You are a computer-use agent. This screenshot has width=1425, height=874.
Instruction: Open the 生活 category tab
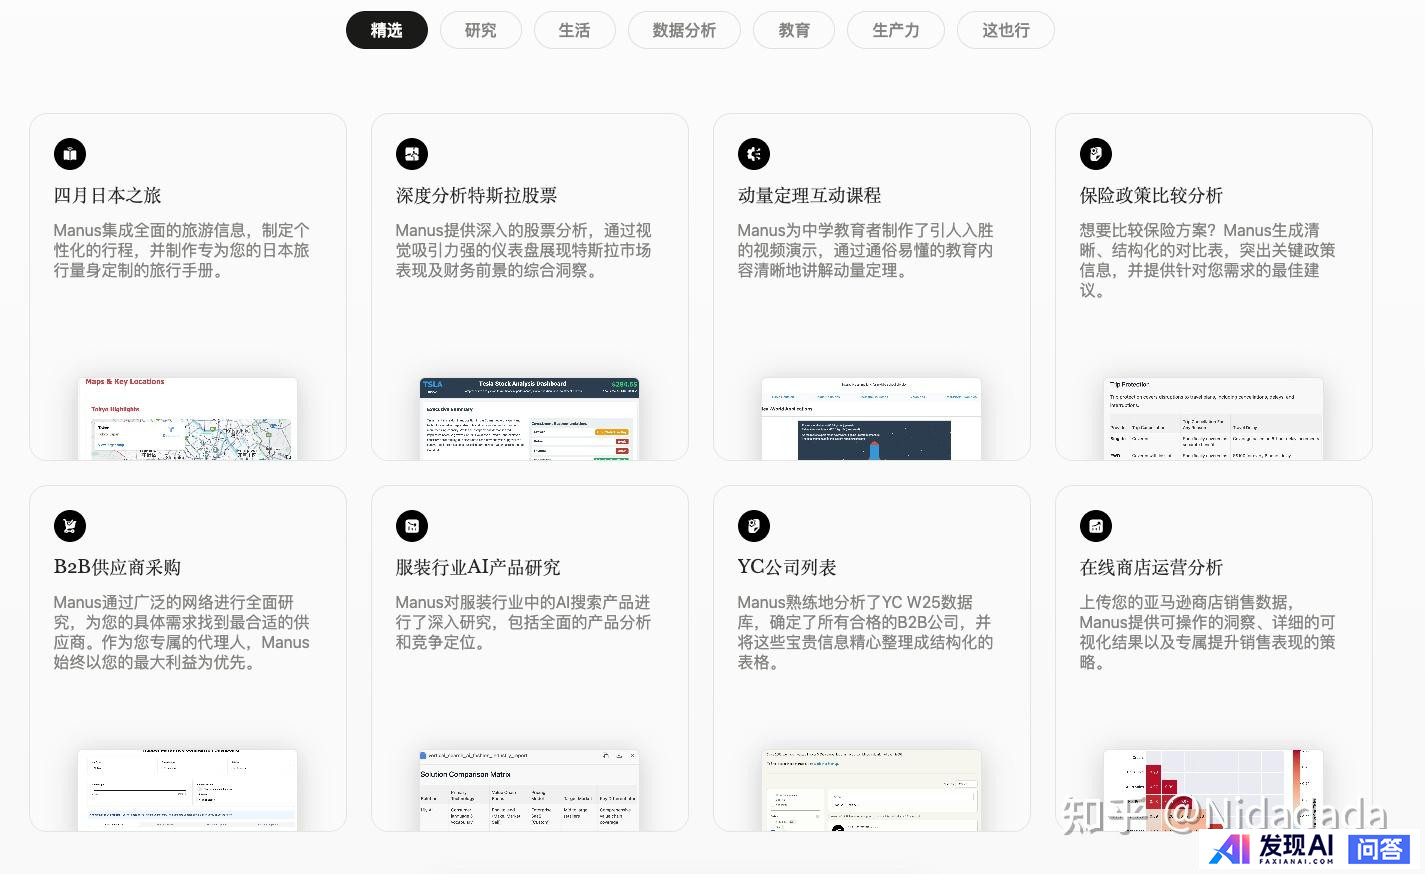tap(574, 30)
